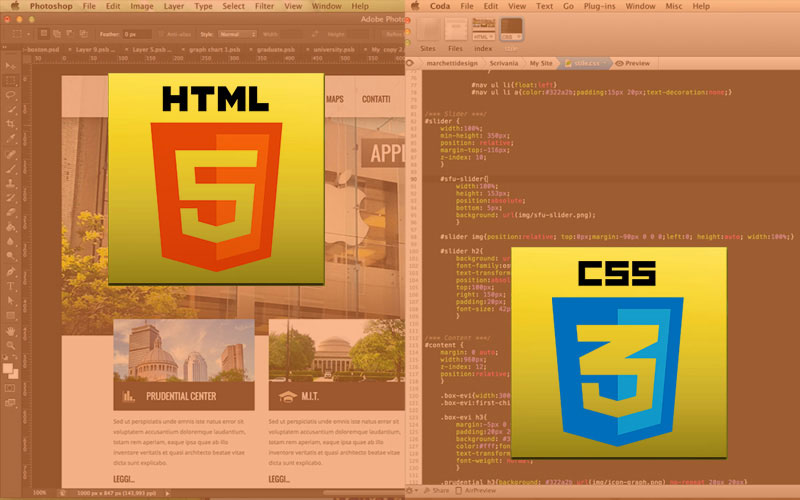Open Coda Misc menu
The height and width of the screenshot is (500, 800).
673,6
